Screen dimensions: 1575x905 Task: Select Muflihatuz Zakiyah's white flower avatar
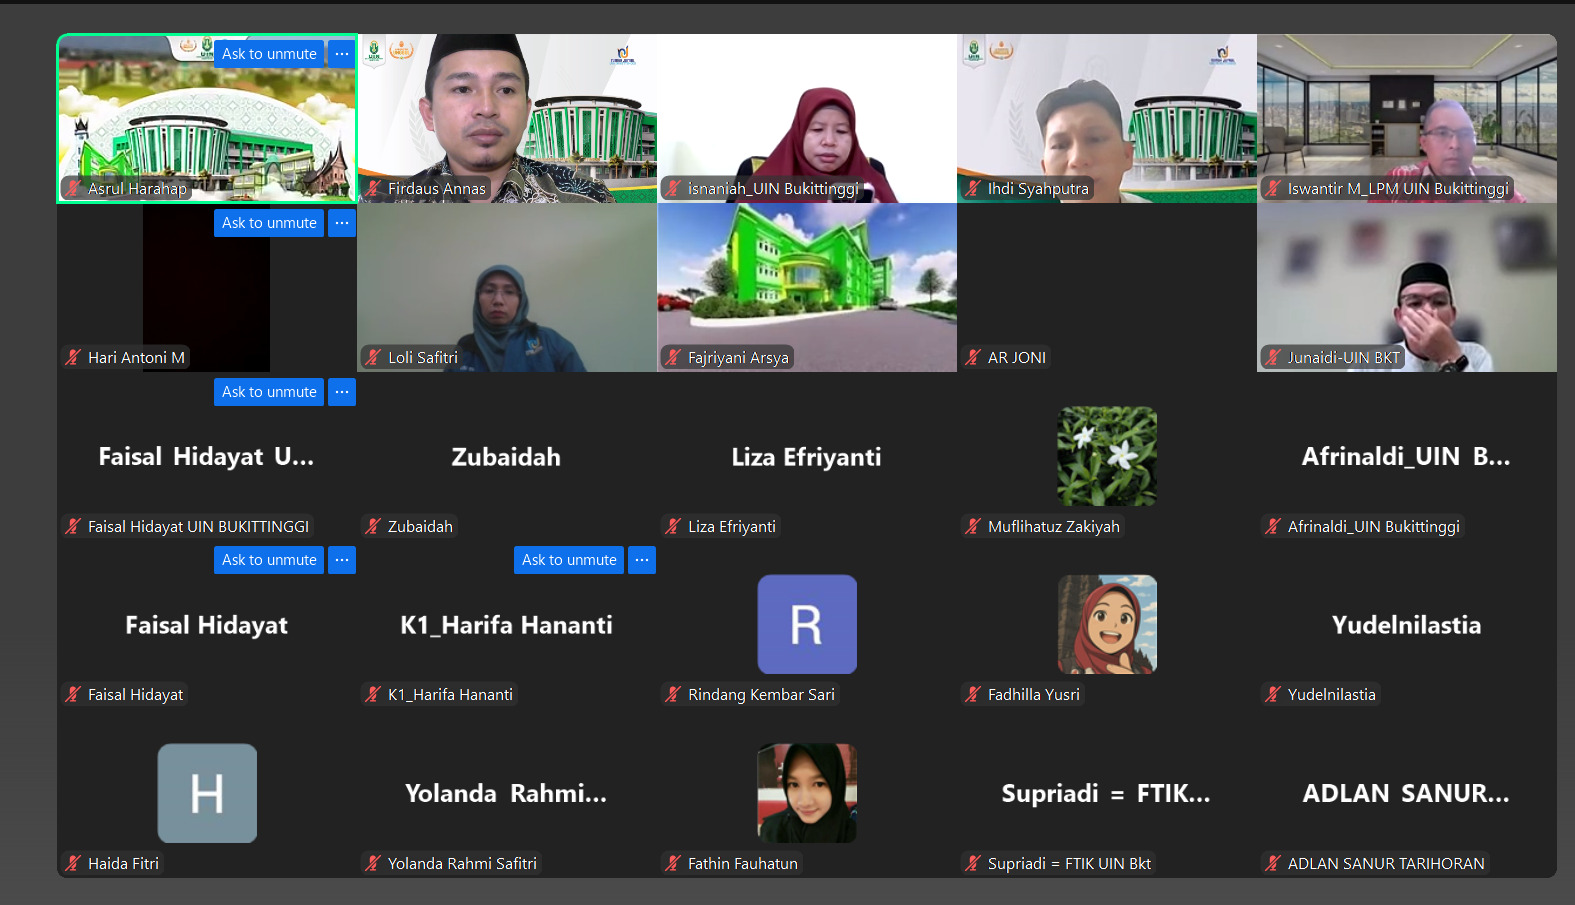1107,456
